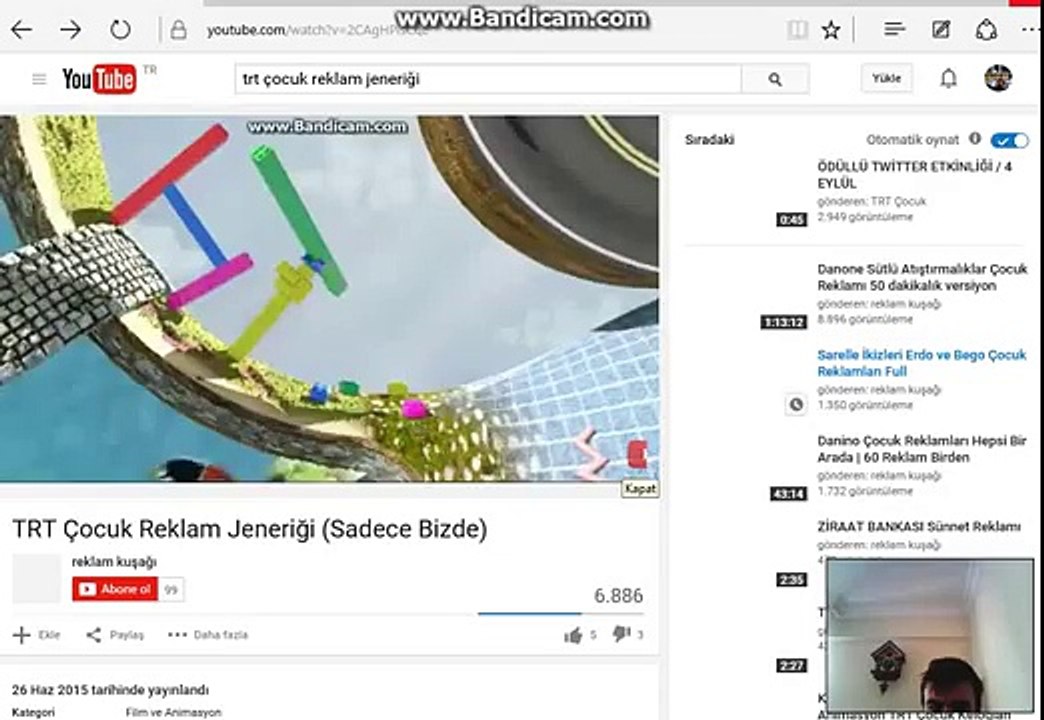
Task: Click the Kapat close button on video
Action: tap(640, 489)
